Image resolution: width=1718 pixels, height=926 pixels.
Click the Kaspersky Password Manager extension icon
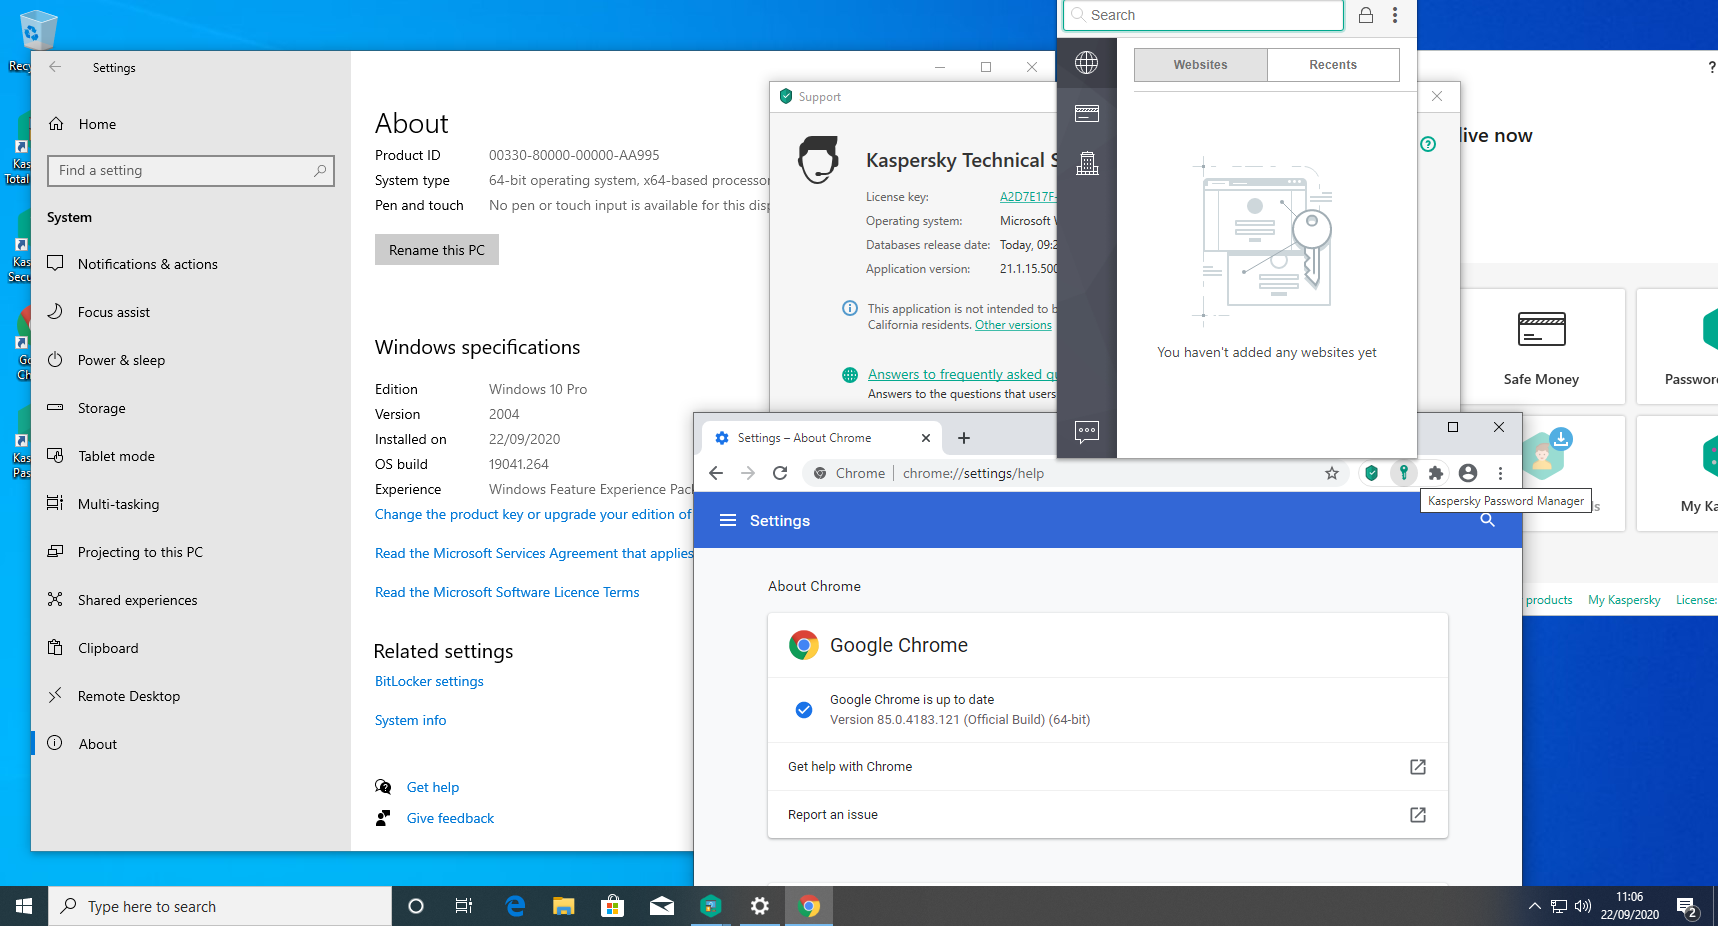pyautogui.click(x=1403, y=473)
